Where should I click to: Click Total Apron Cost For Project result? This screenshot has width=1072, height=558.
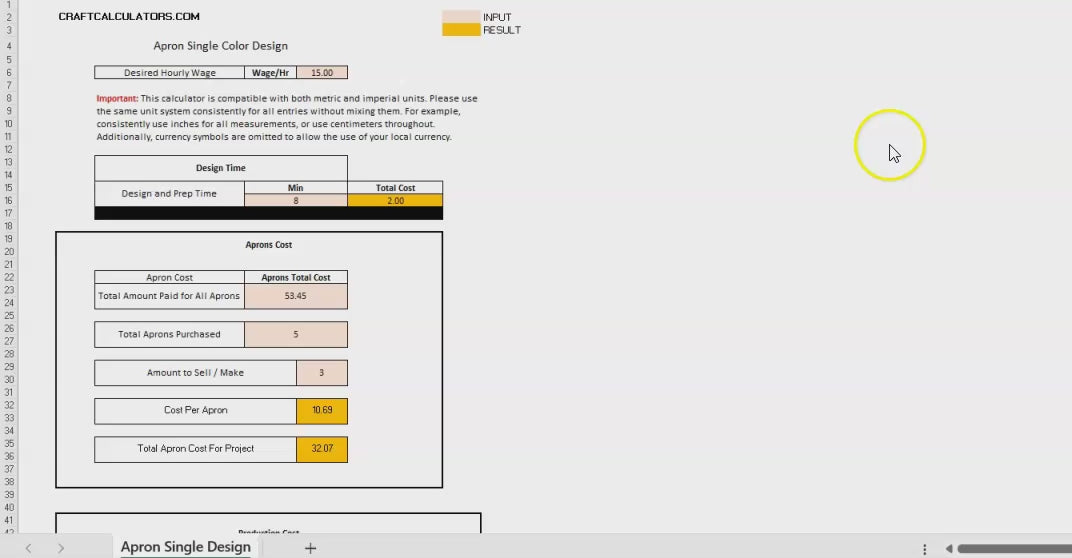(322, 449)
